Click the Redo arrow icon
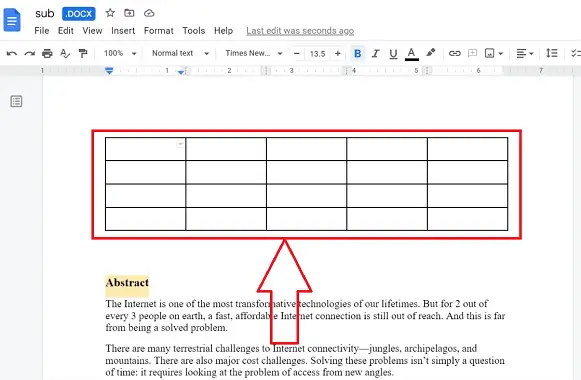581x380 pixels. [x=29, y=54]
